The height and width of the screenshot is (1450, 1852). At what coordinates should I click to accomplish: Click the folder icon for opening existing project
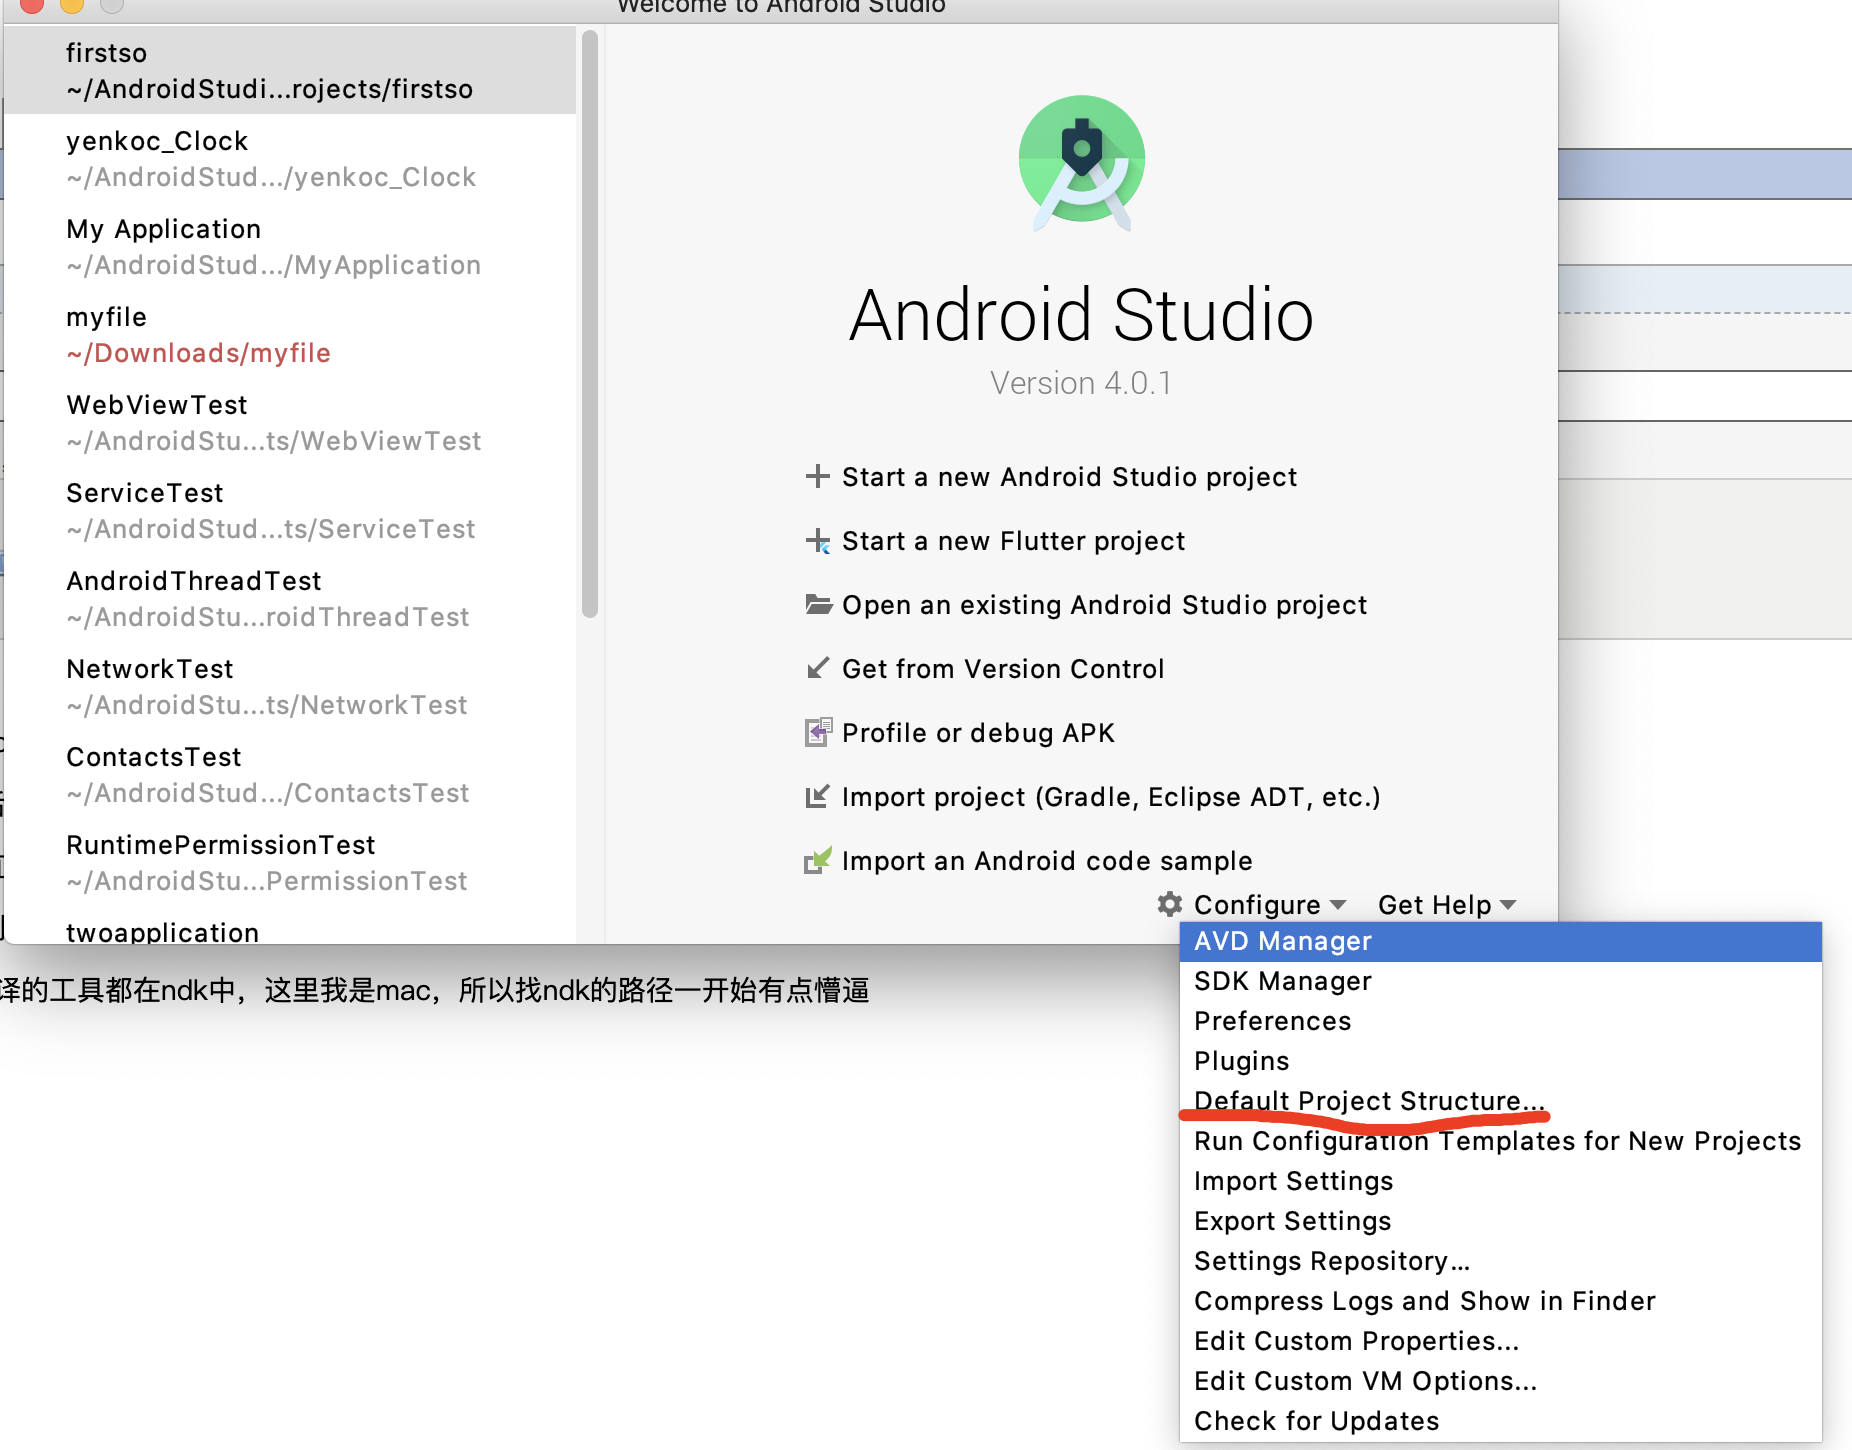[819, 604]
